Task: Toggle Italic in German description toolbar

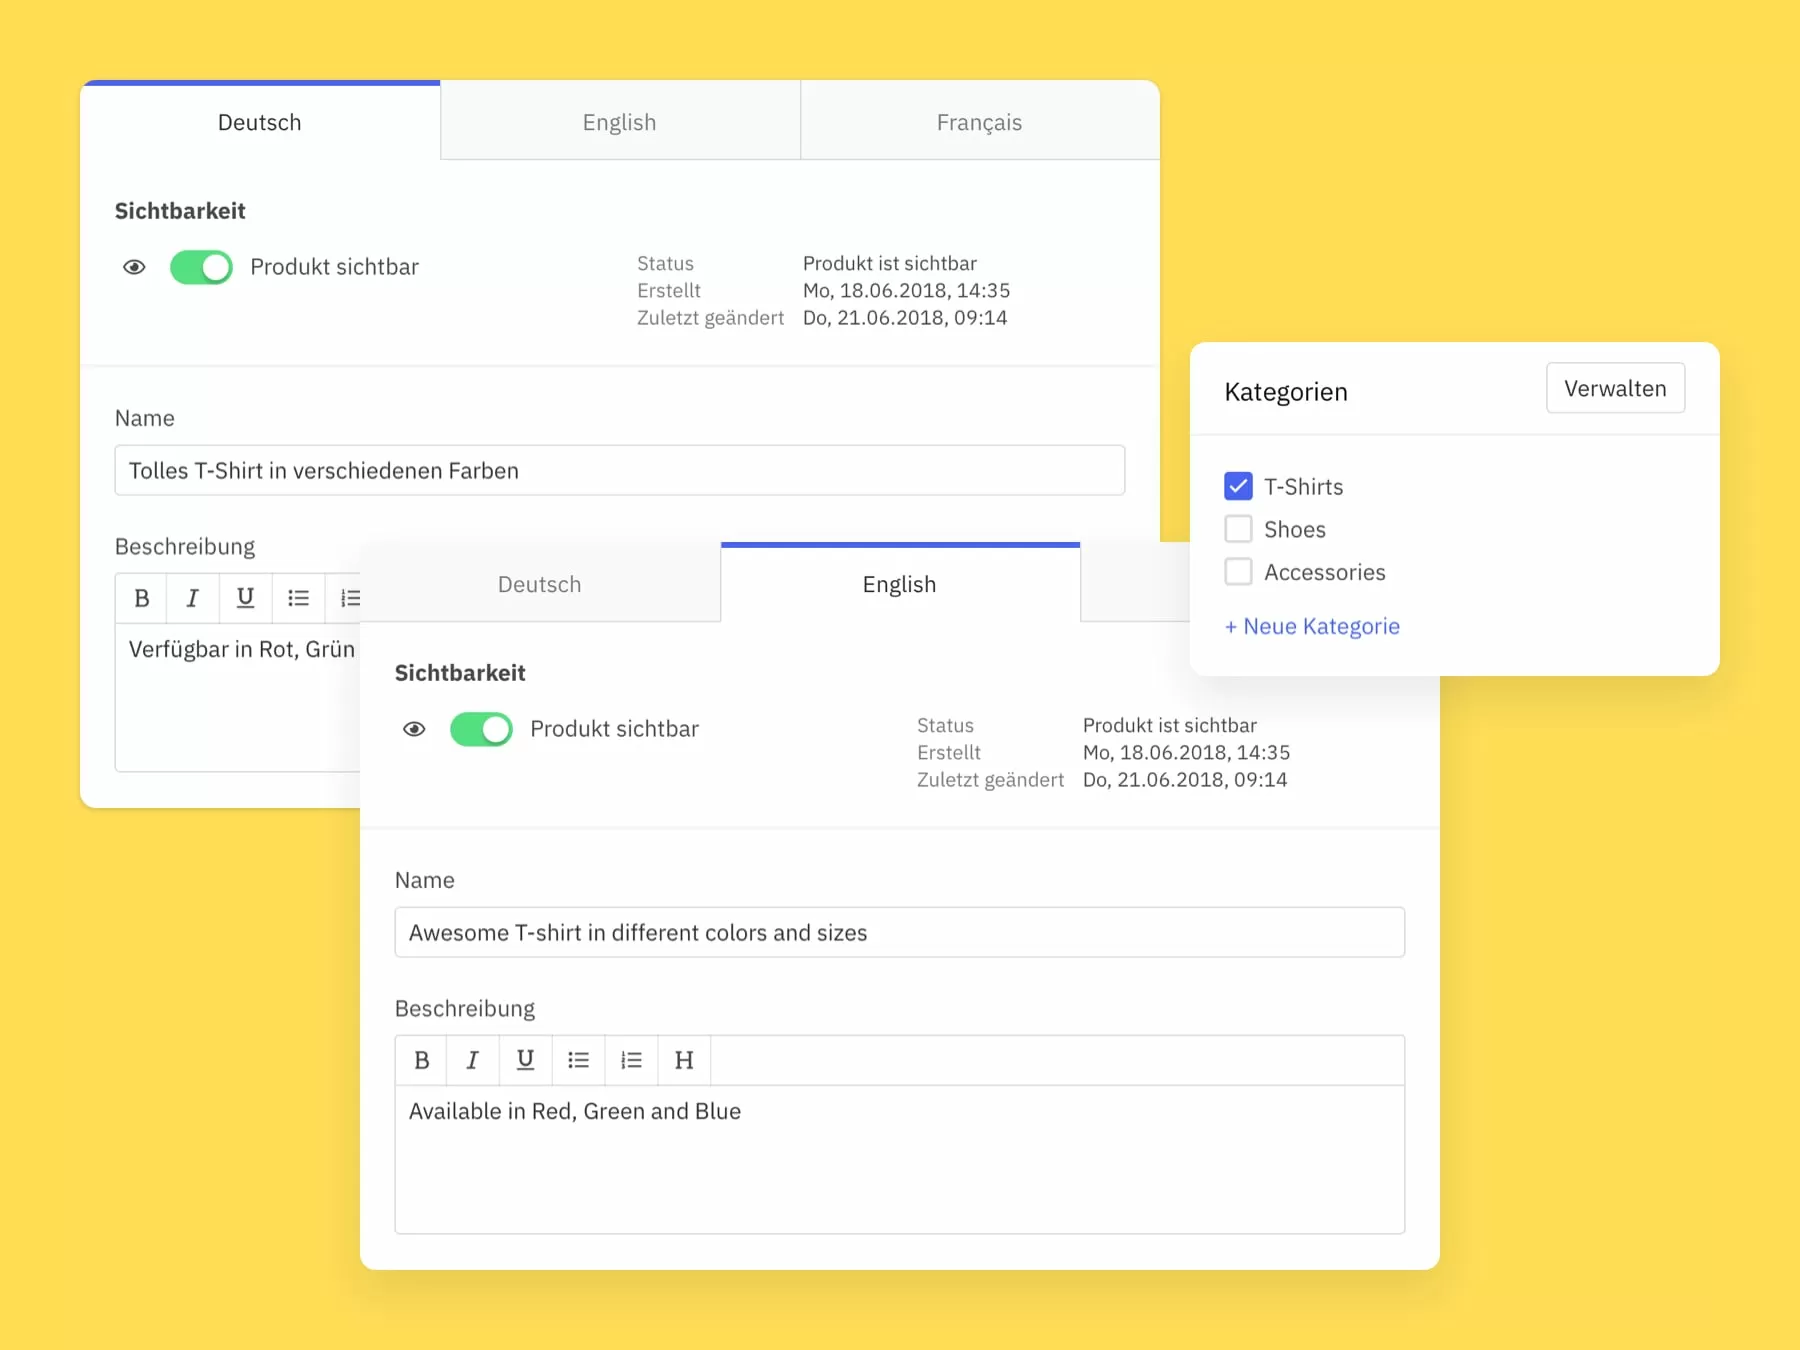Action: click(x=193, y=598)
